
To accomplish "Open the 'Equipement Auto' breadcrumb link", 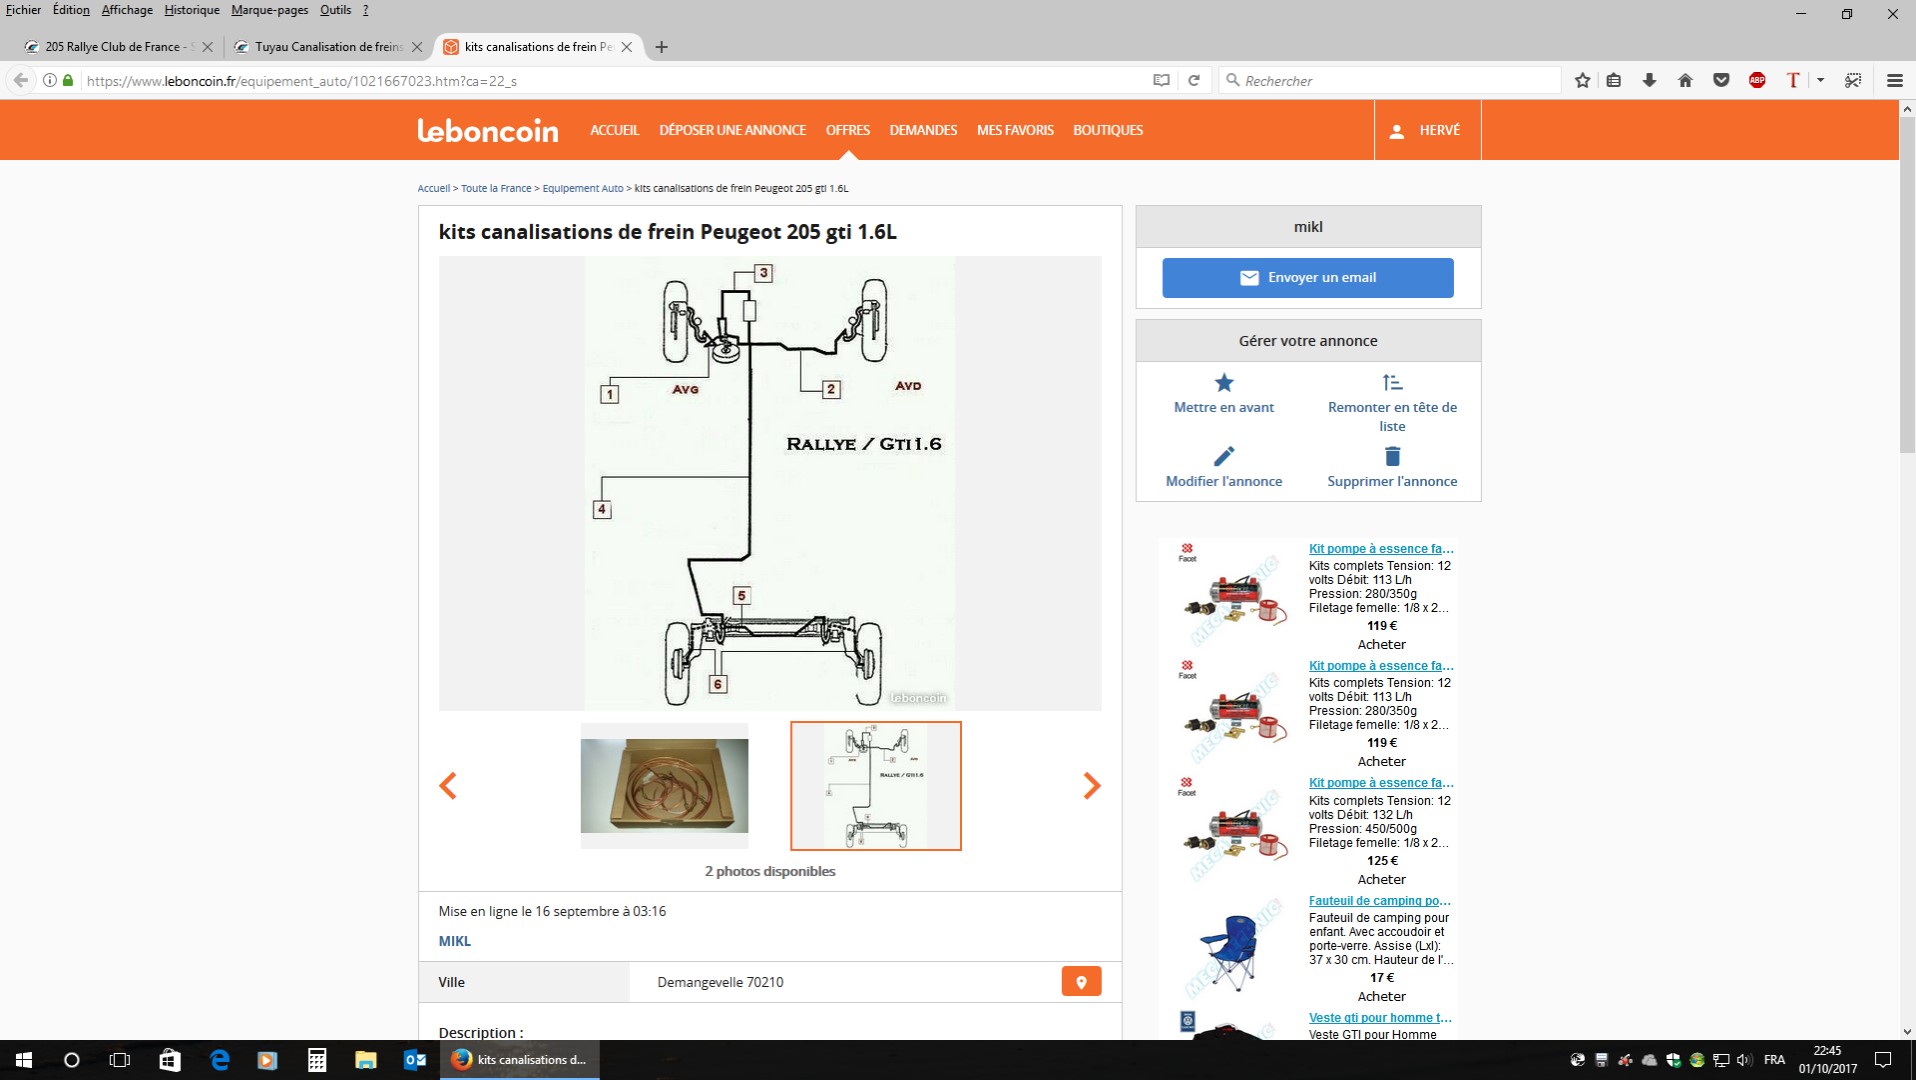I will tap(582, 188).
